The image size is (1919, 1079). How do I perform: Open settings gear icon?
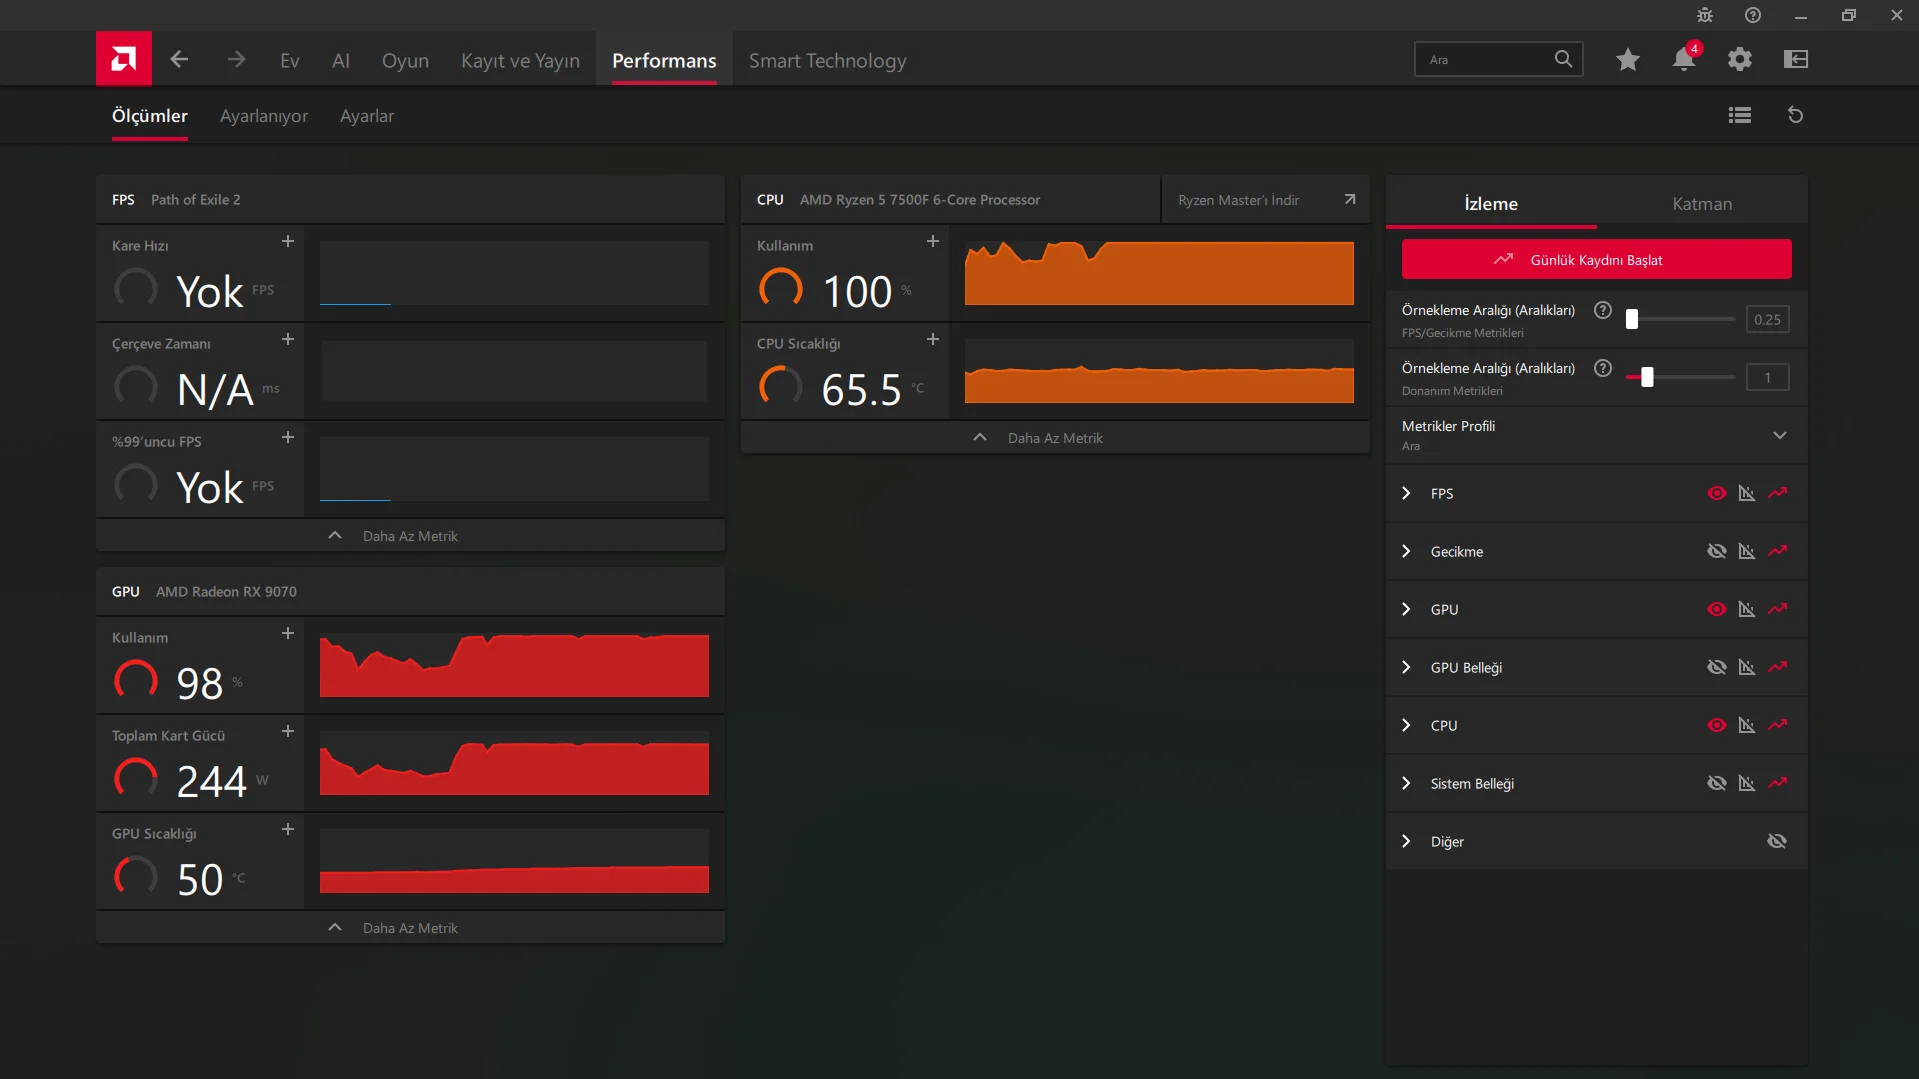[1739, 60]
